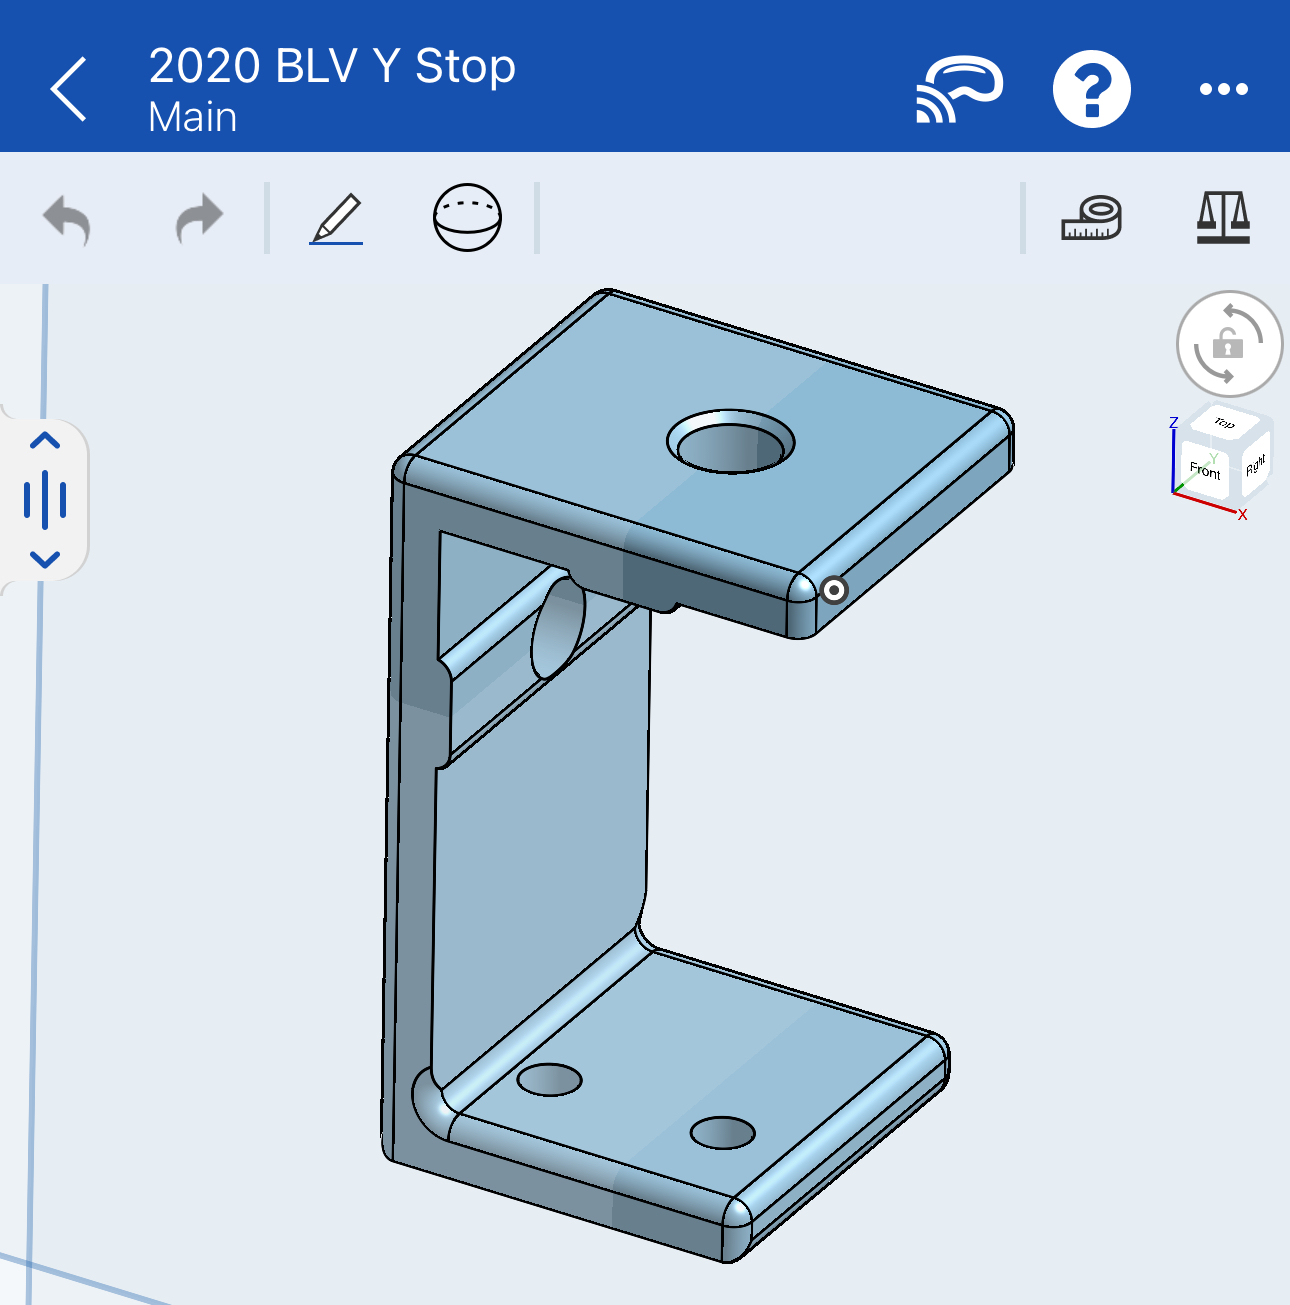
Task: Select the sphere tool icon
Action: click(467, 217)
